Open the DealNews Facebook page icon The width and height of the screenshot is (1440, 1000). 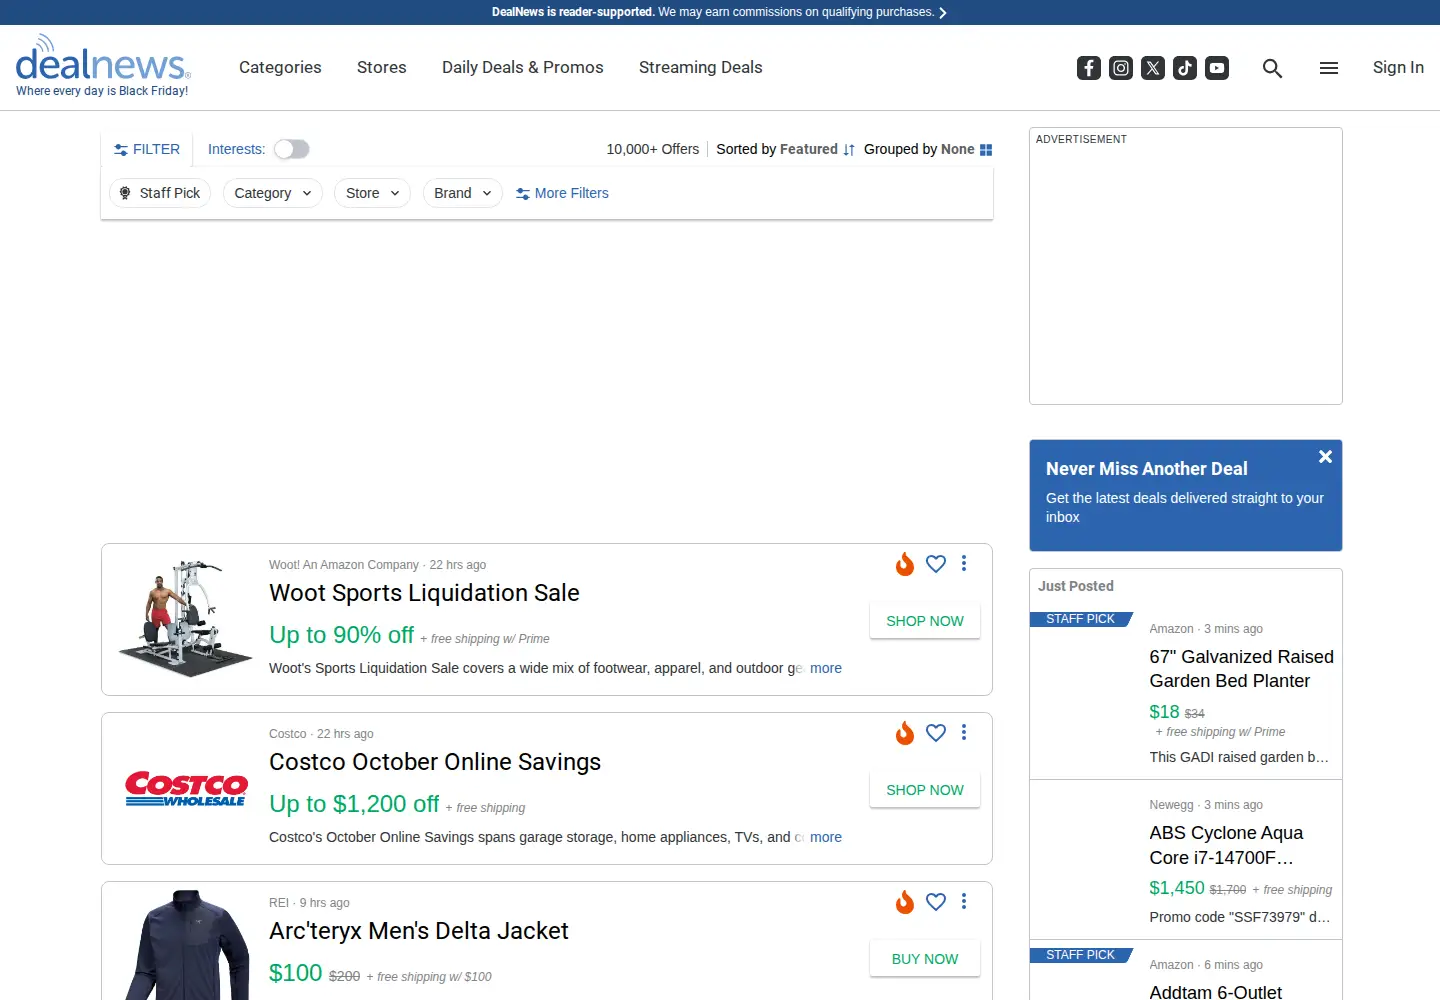[x=1089, y=68]
